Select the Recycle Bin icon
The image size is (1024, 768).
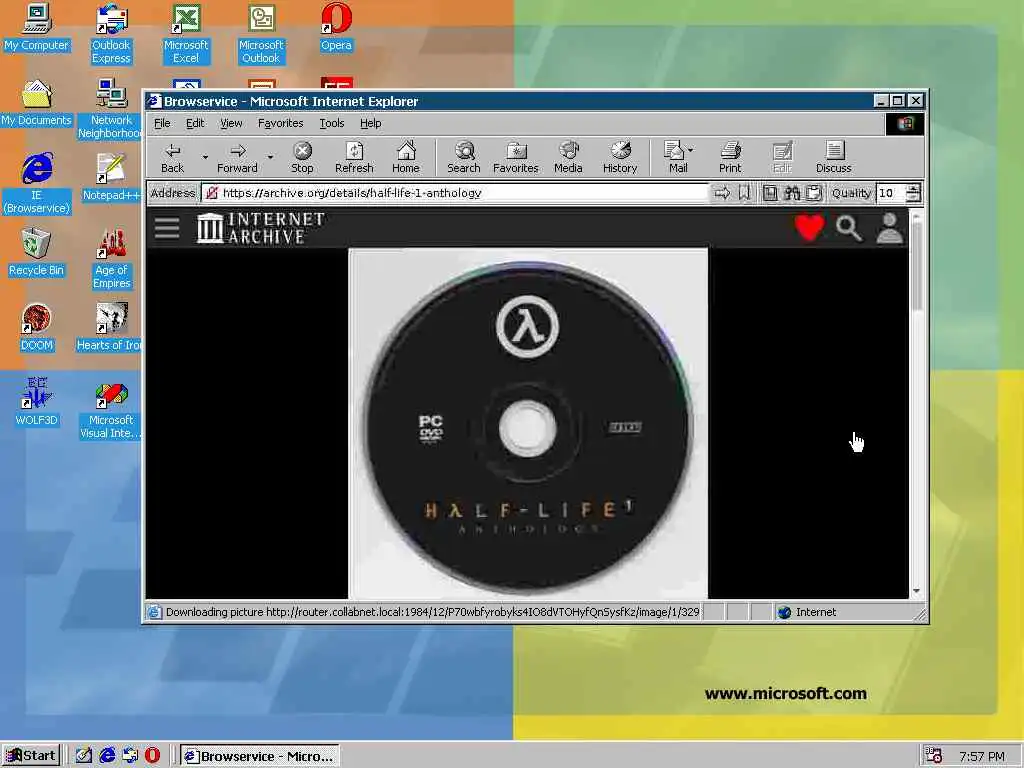click(x=37, y=253)
